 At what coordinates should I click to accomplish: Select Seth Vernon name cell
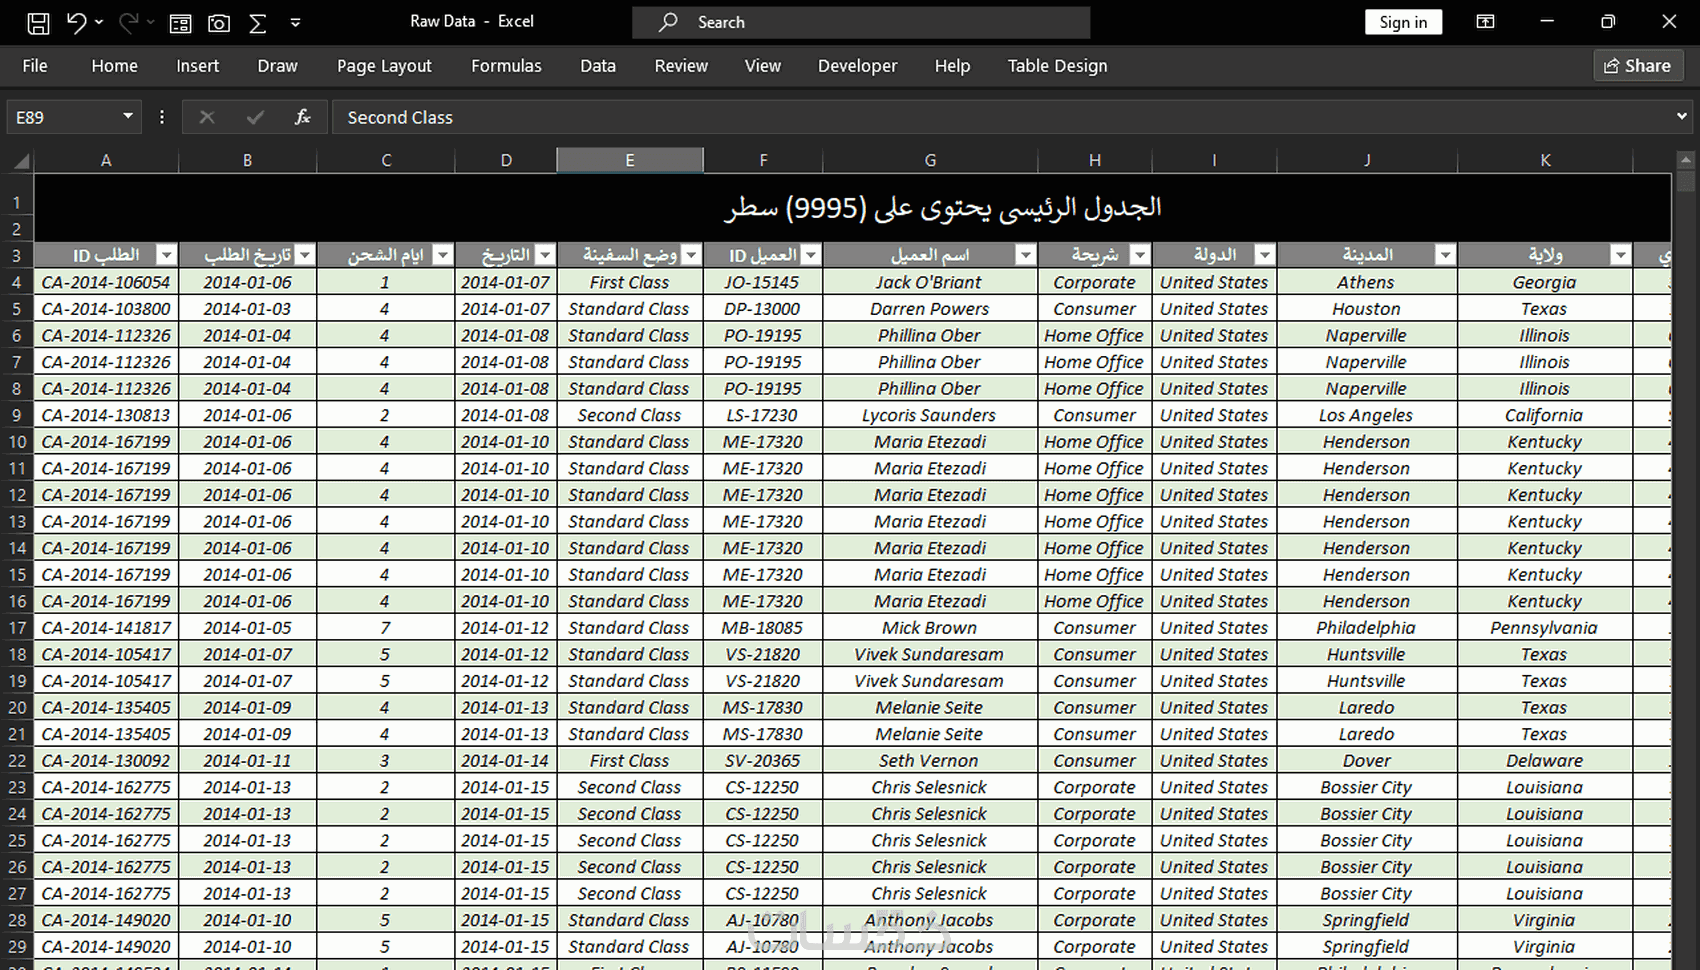[929, 761]
